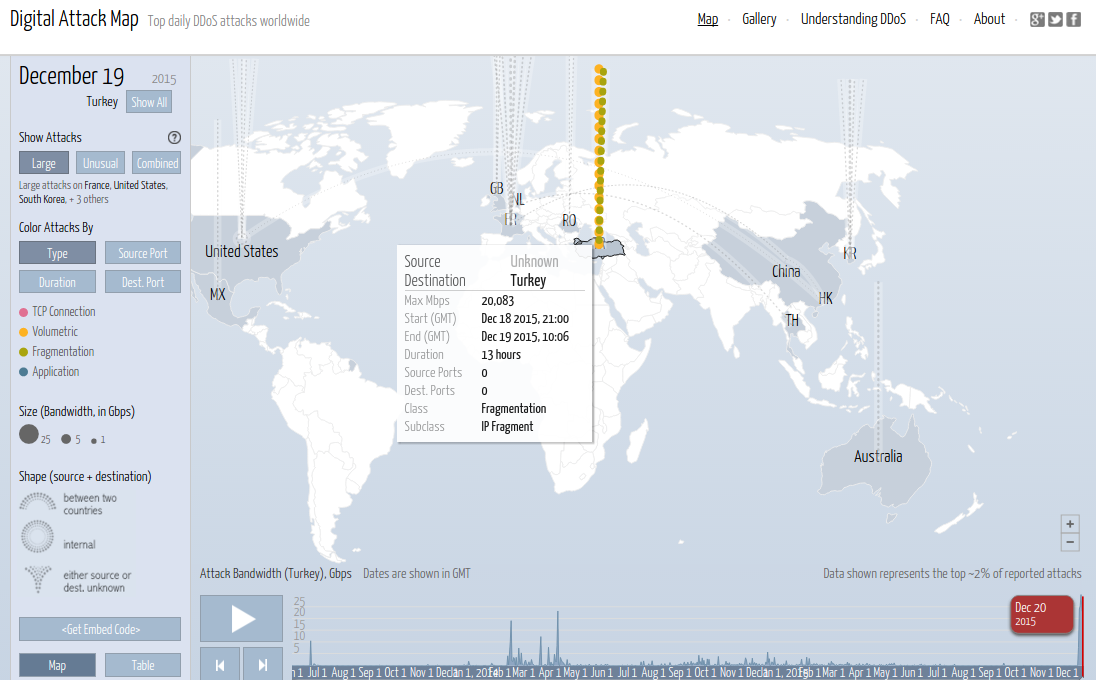Image resolution: width=1096 pixels, height=680 pixels.
Task: Open the FAQ page
Action: point(939,20)
